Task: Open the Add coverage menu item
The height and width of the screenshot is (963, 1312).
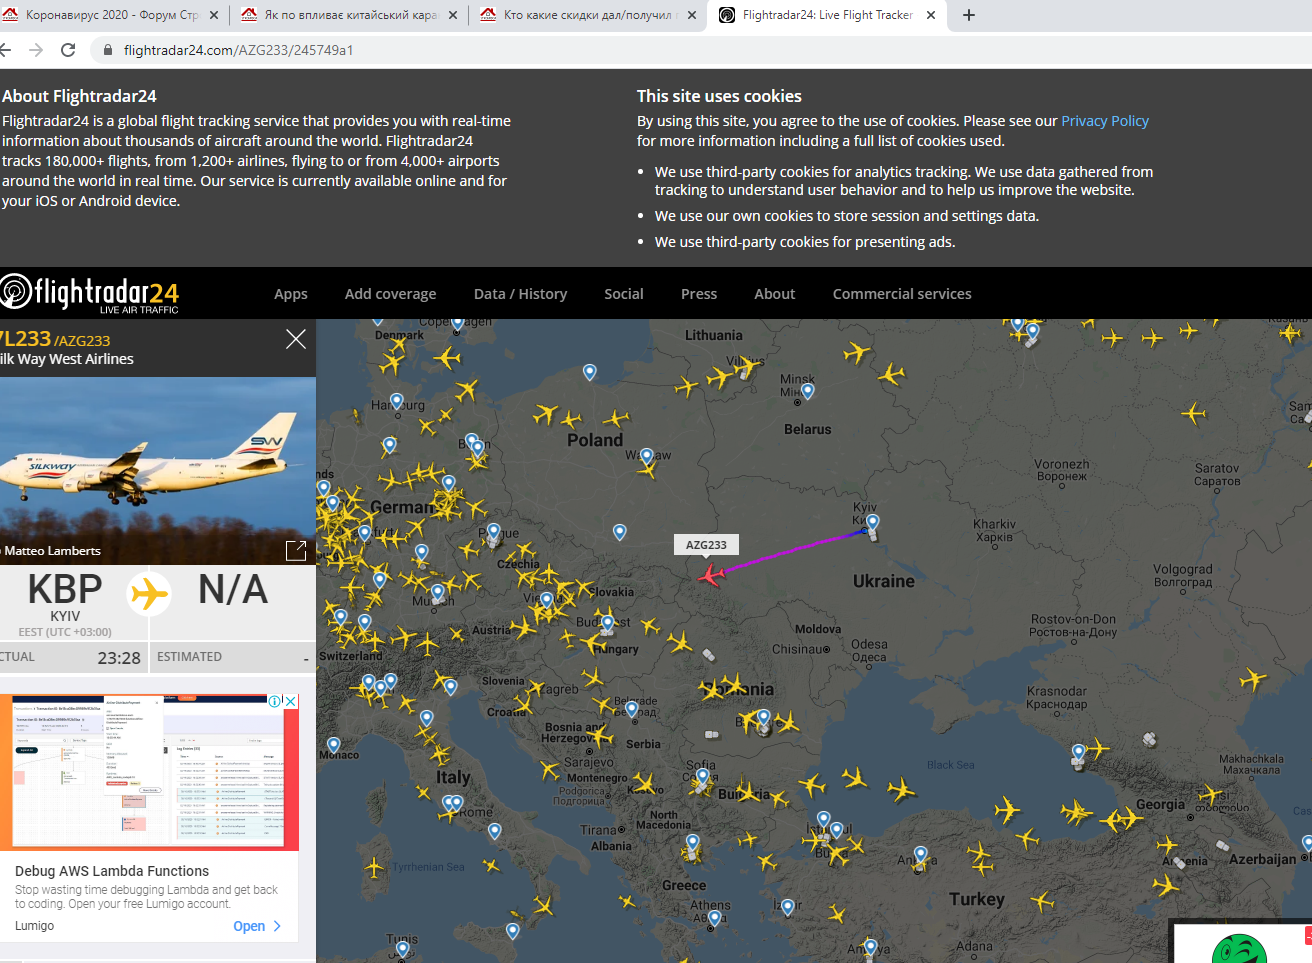Action: coord(390,294)
